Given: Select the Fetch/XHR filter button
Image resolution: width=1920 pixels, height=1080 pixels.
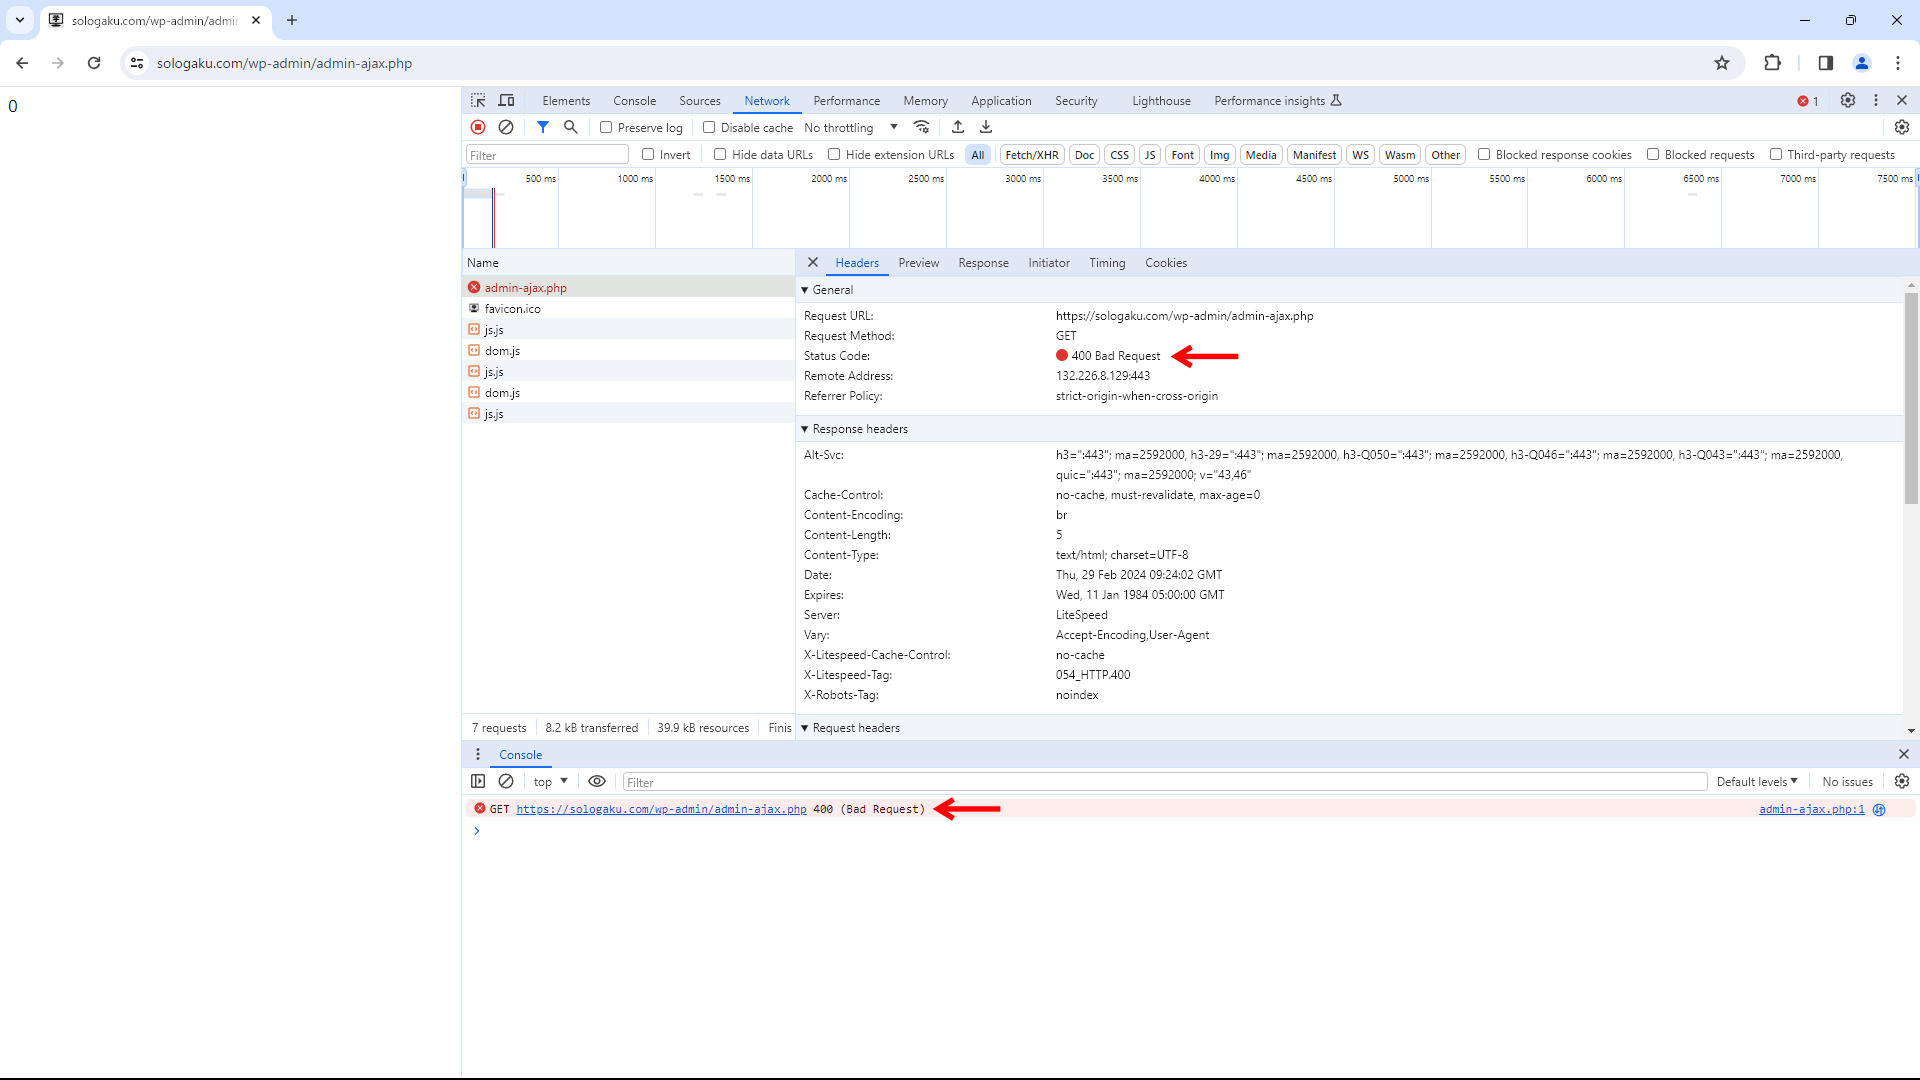Looking at the screenshot, I should click(1031, 155).
